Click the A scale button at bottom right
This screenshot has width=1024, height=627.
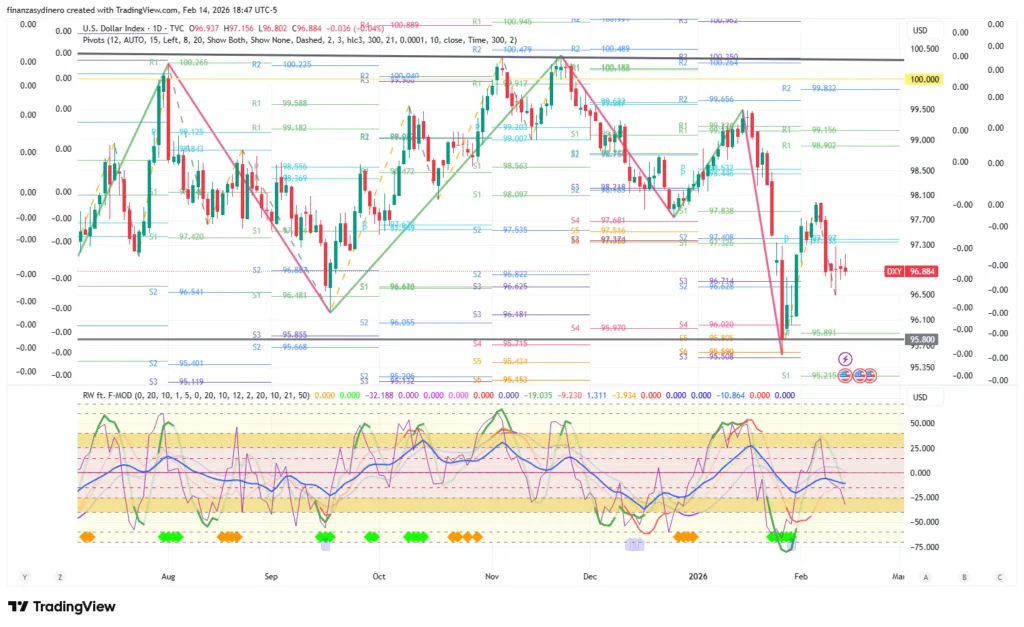click(x=926, y=577)
